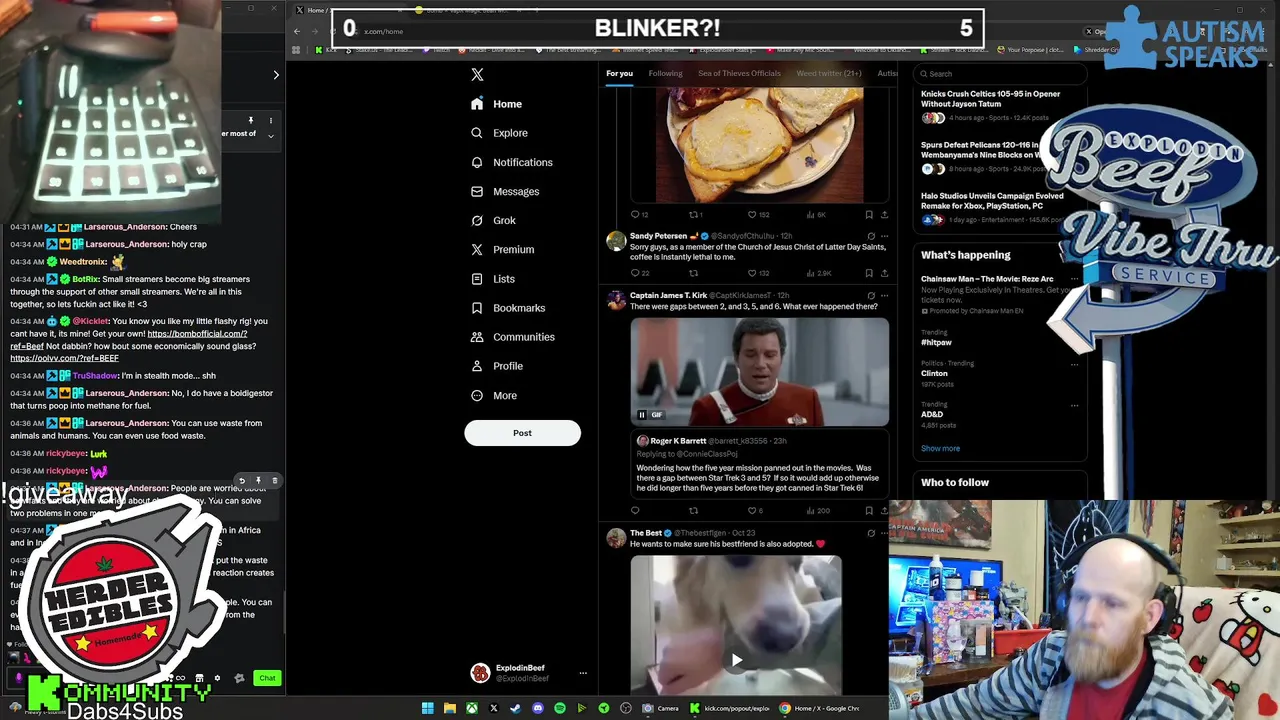Screen dimensions: 1280x720
Task: Open OBS Studio from the taskbar
Action: [x=626, y=708]
